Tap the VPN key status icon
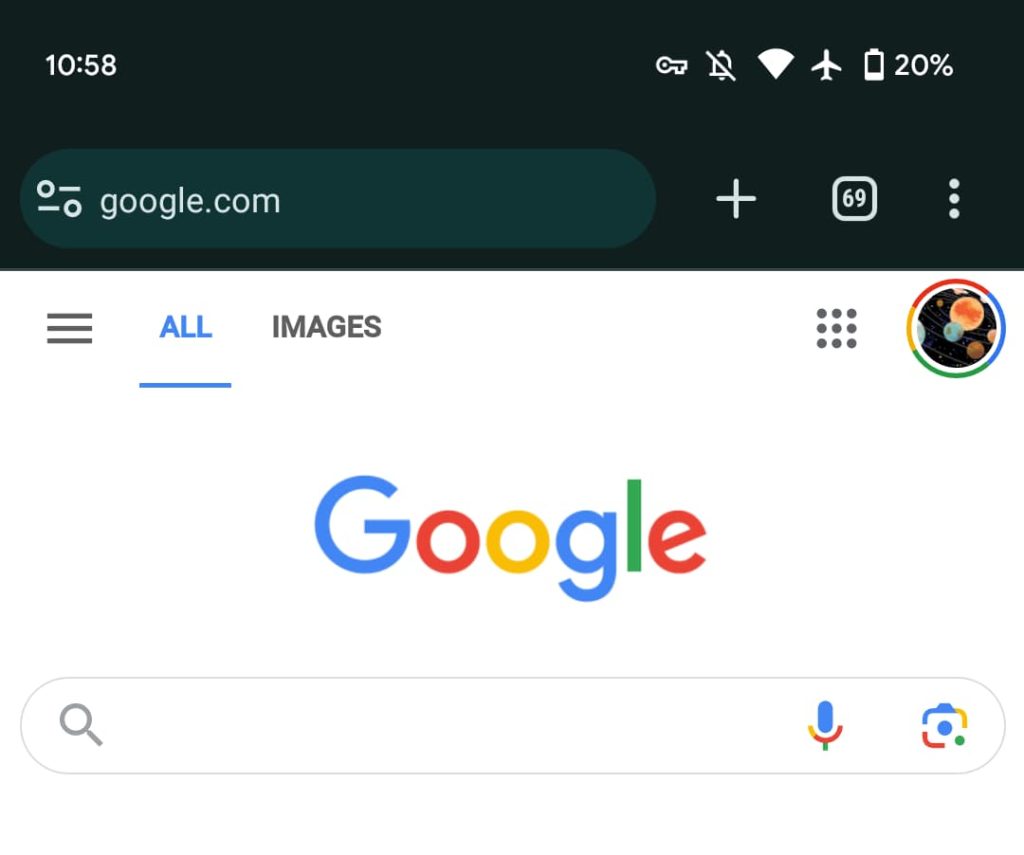This screenshot has height=855, width=1024. tap(671, 66)
